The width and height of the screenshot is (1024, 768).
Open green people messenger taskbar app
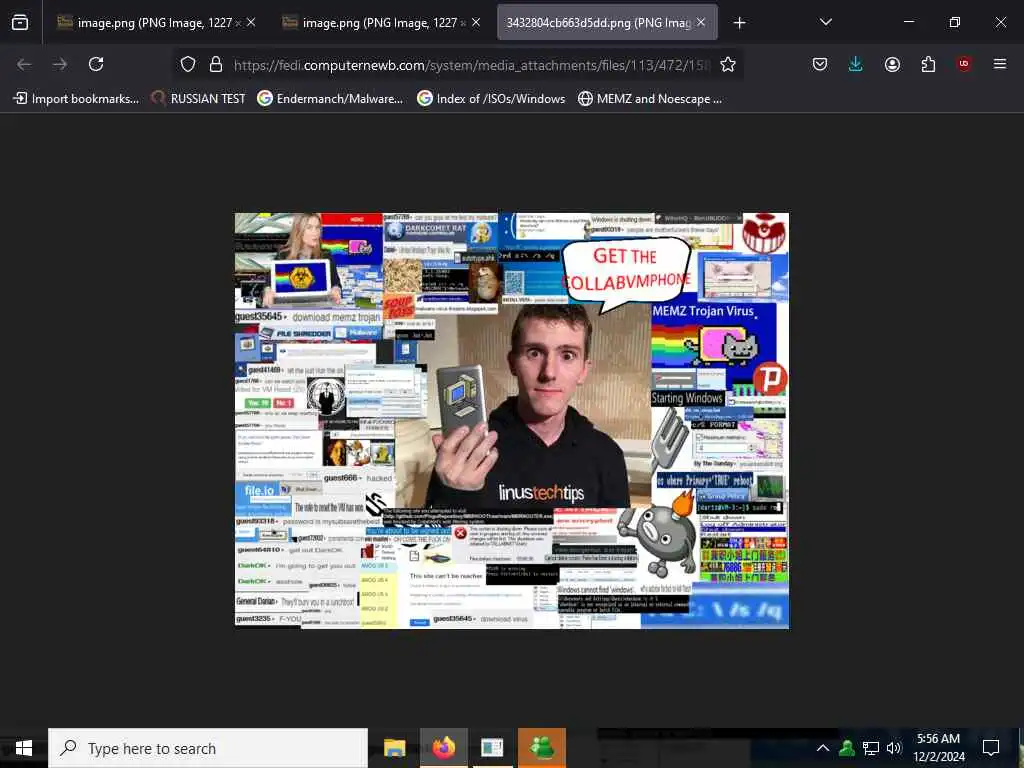541,748
